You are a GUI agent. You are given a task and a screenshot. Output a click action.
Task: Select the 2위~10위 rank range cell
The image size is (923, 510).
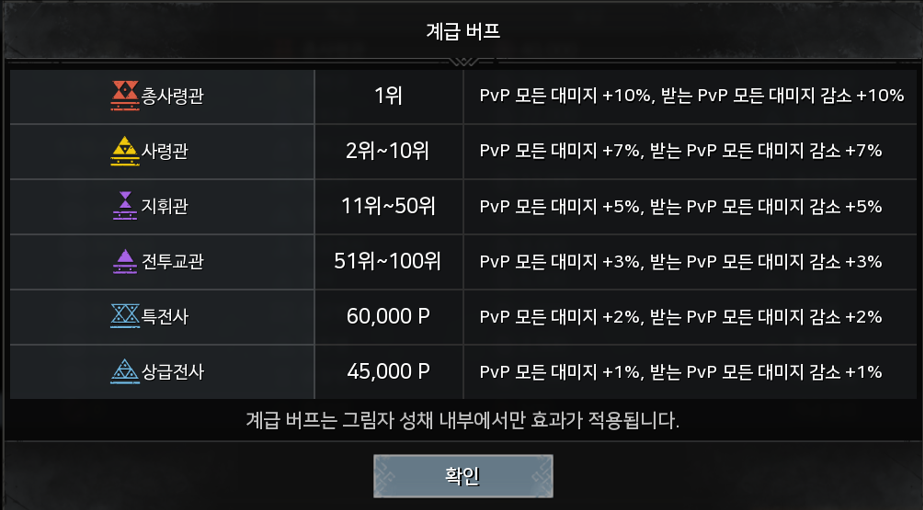pos(388,151)
